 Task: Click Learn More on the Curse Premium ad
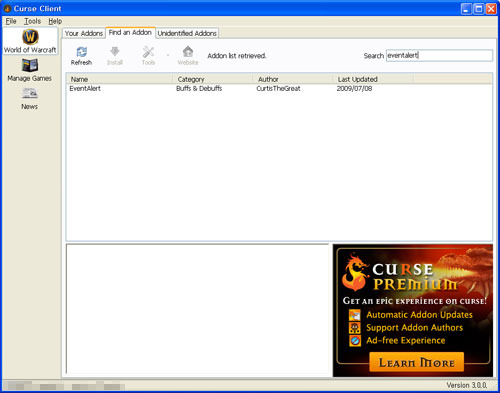(417, 362)
